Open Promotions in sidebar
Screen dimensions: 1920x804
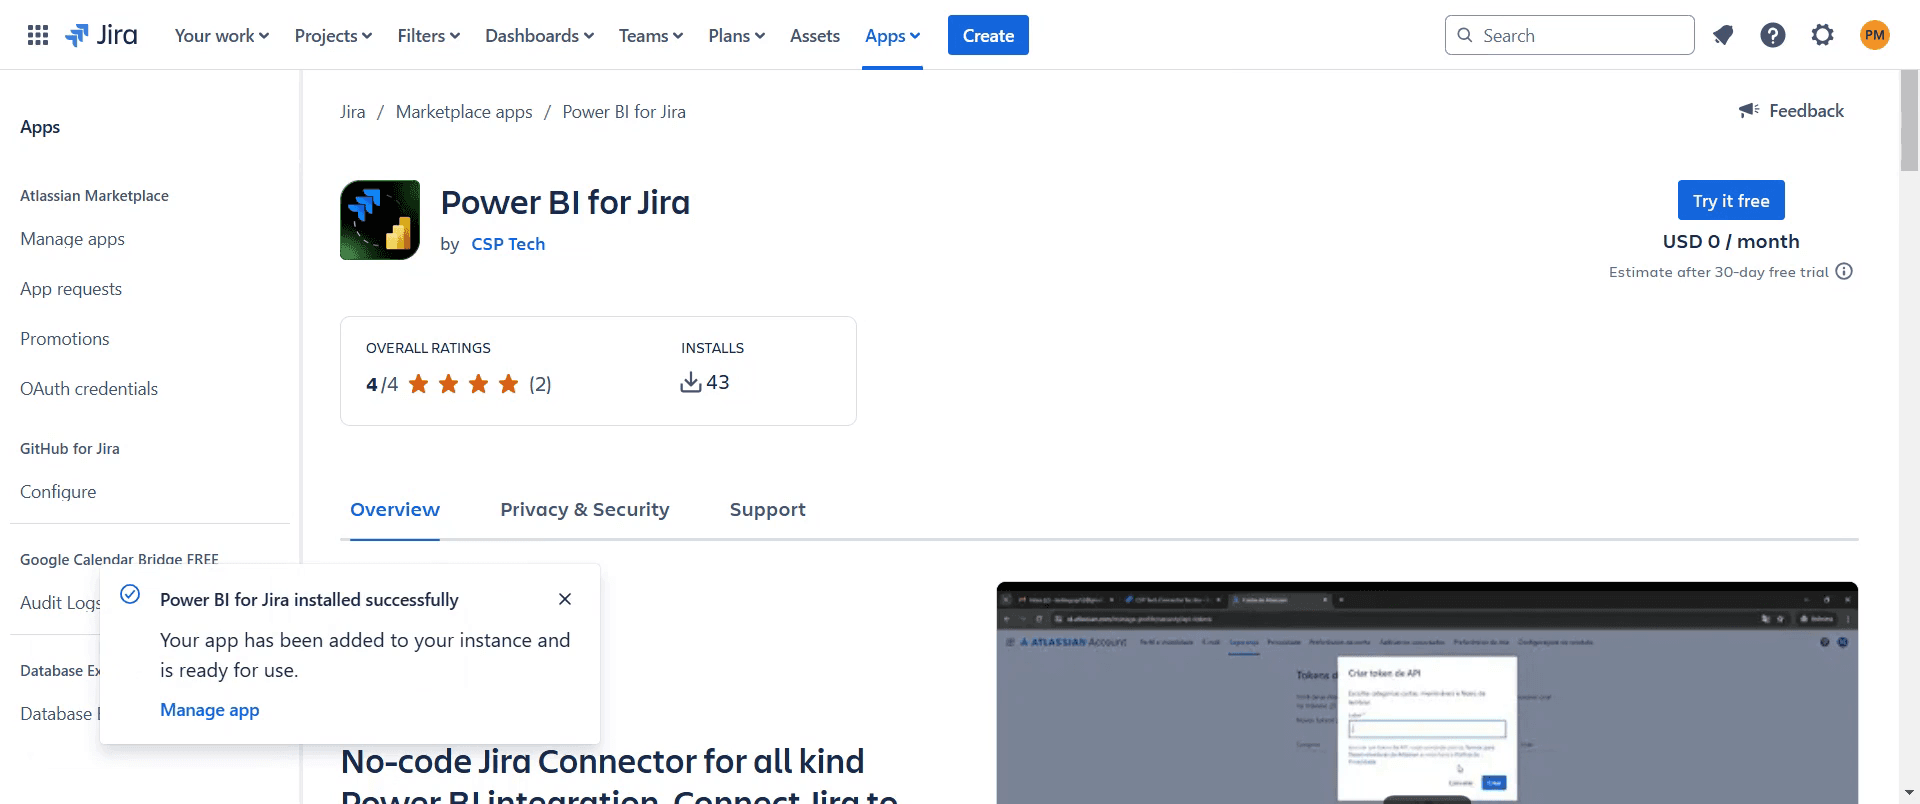pos(65,339)
